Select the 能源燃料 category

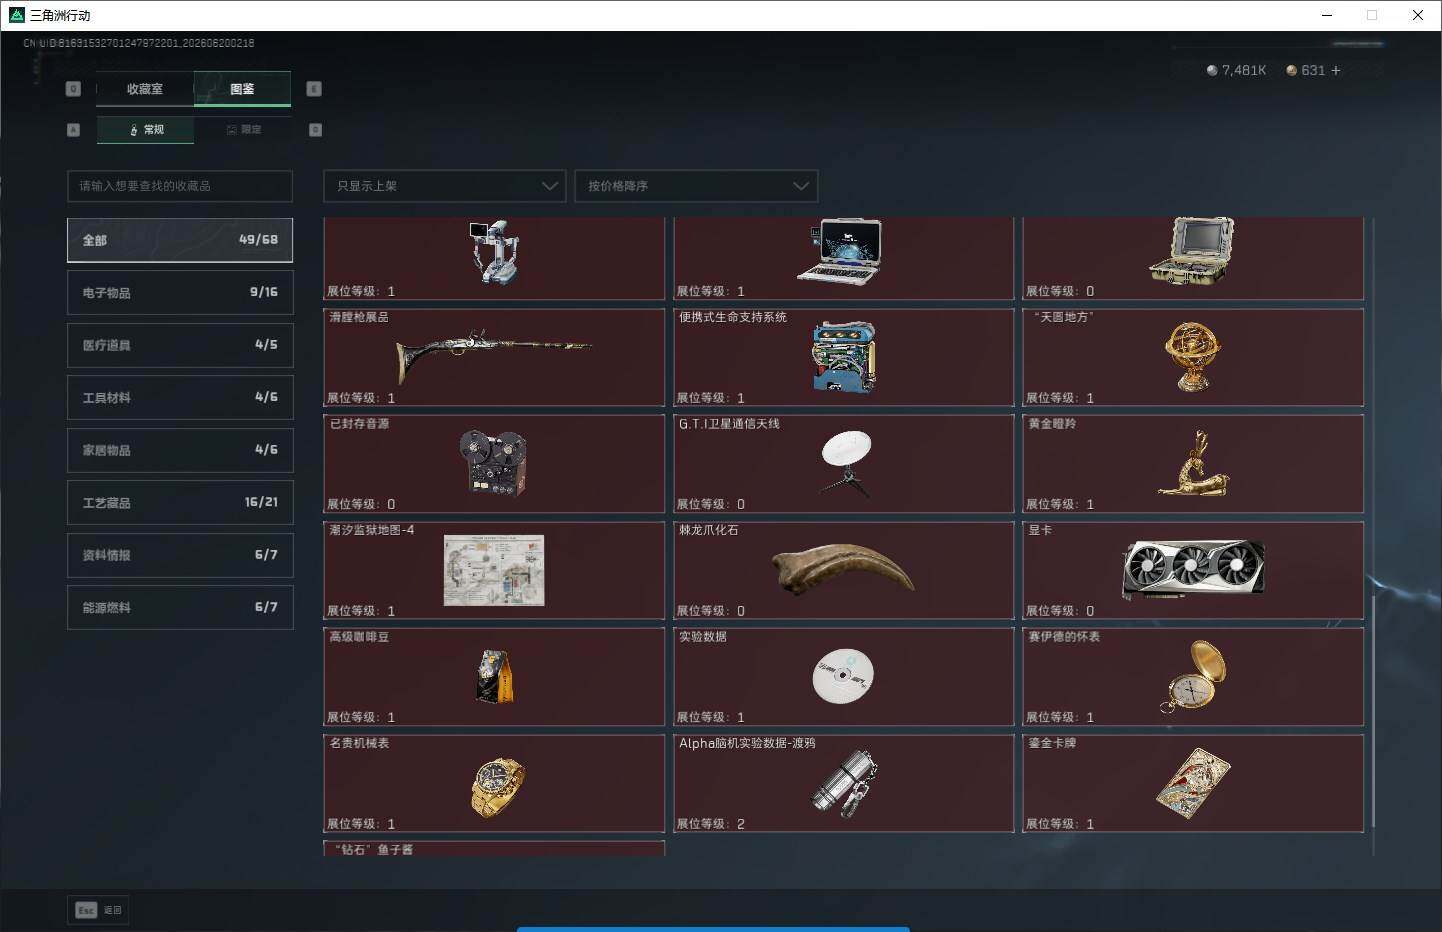pos(180,607)
